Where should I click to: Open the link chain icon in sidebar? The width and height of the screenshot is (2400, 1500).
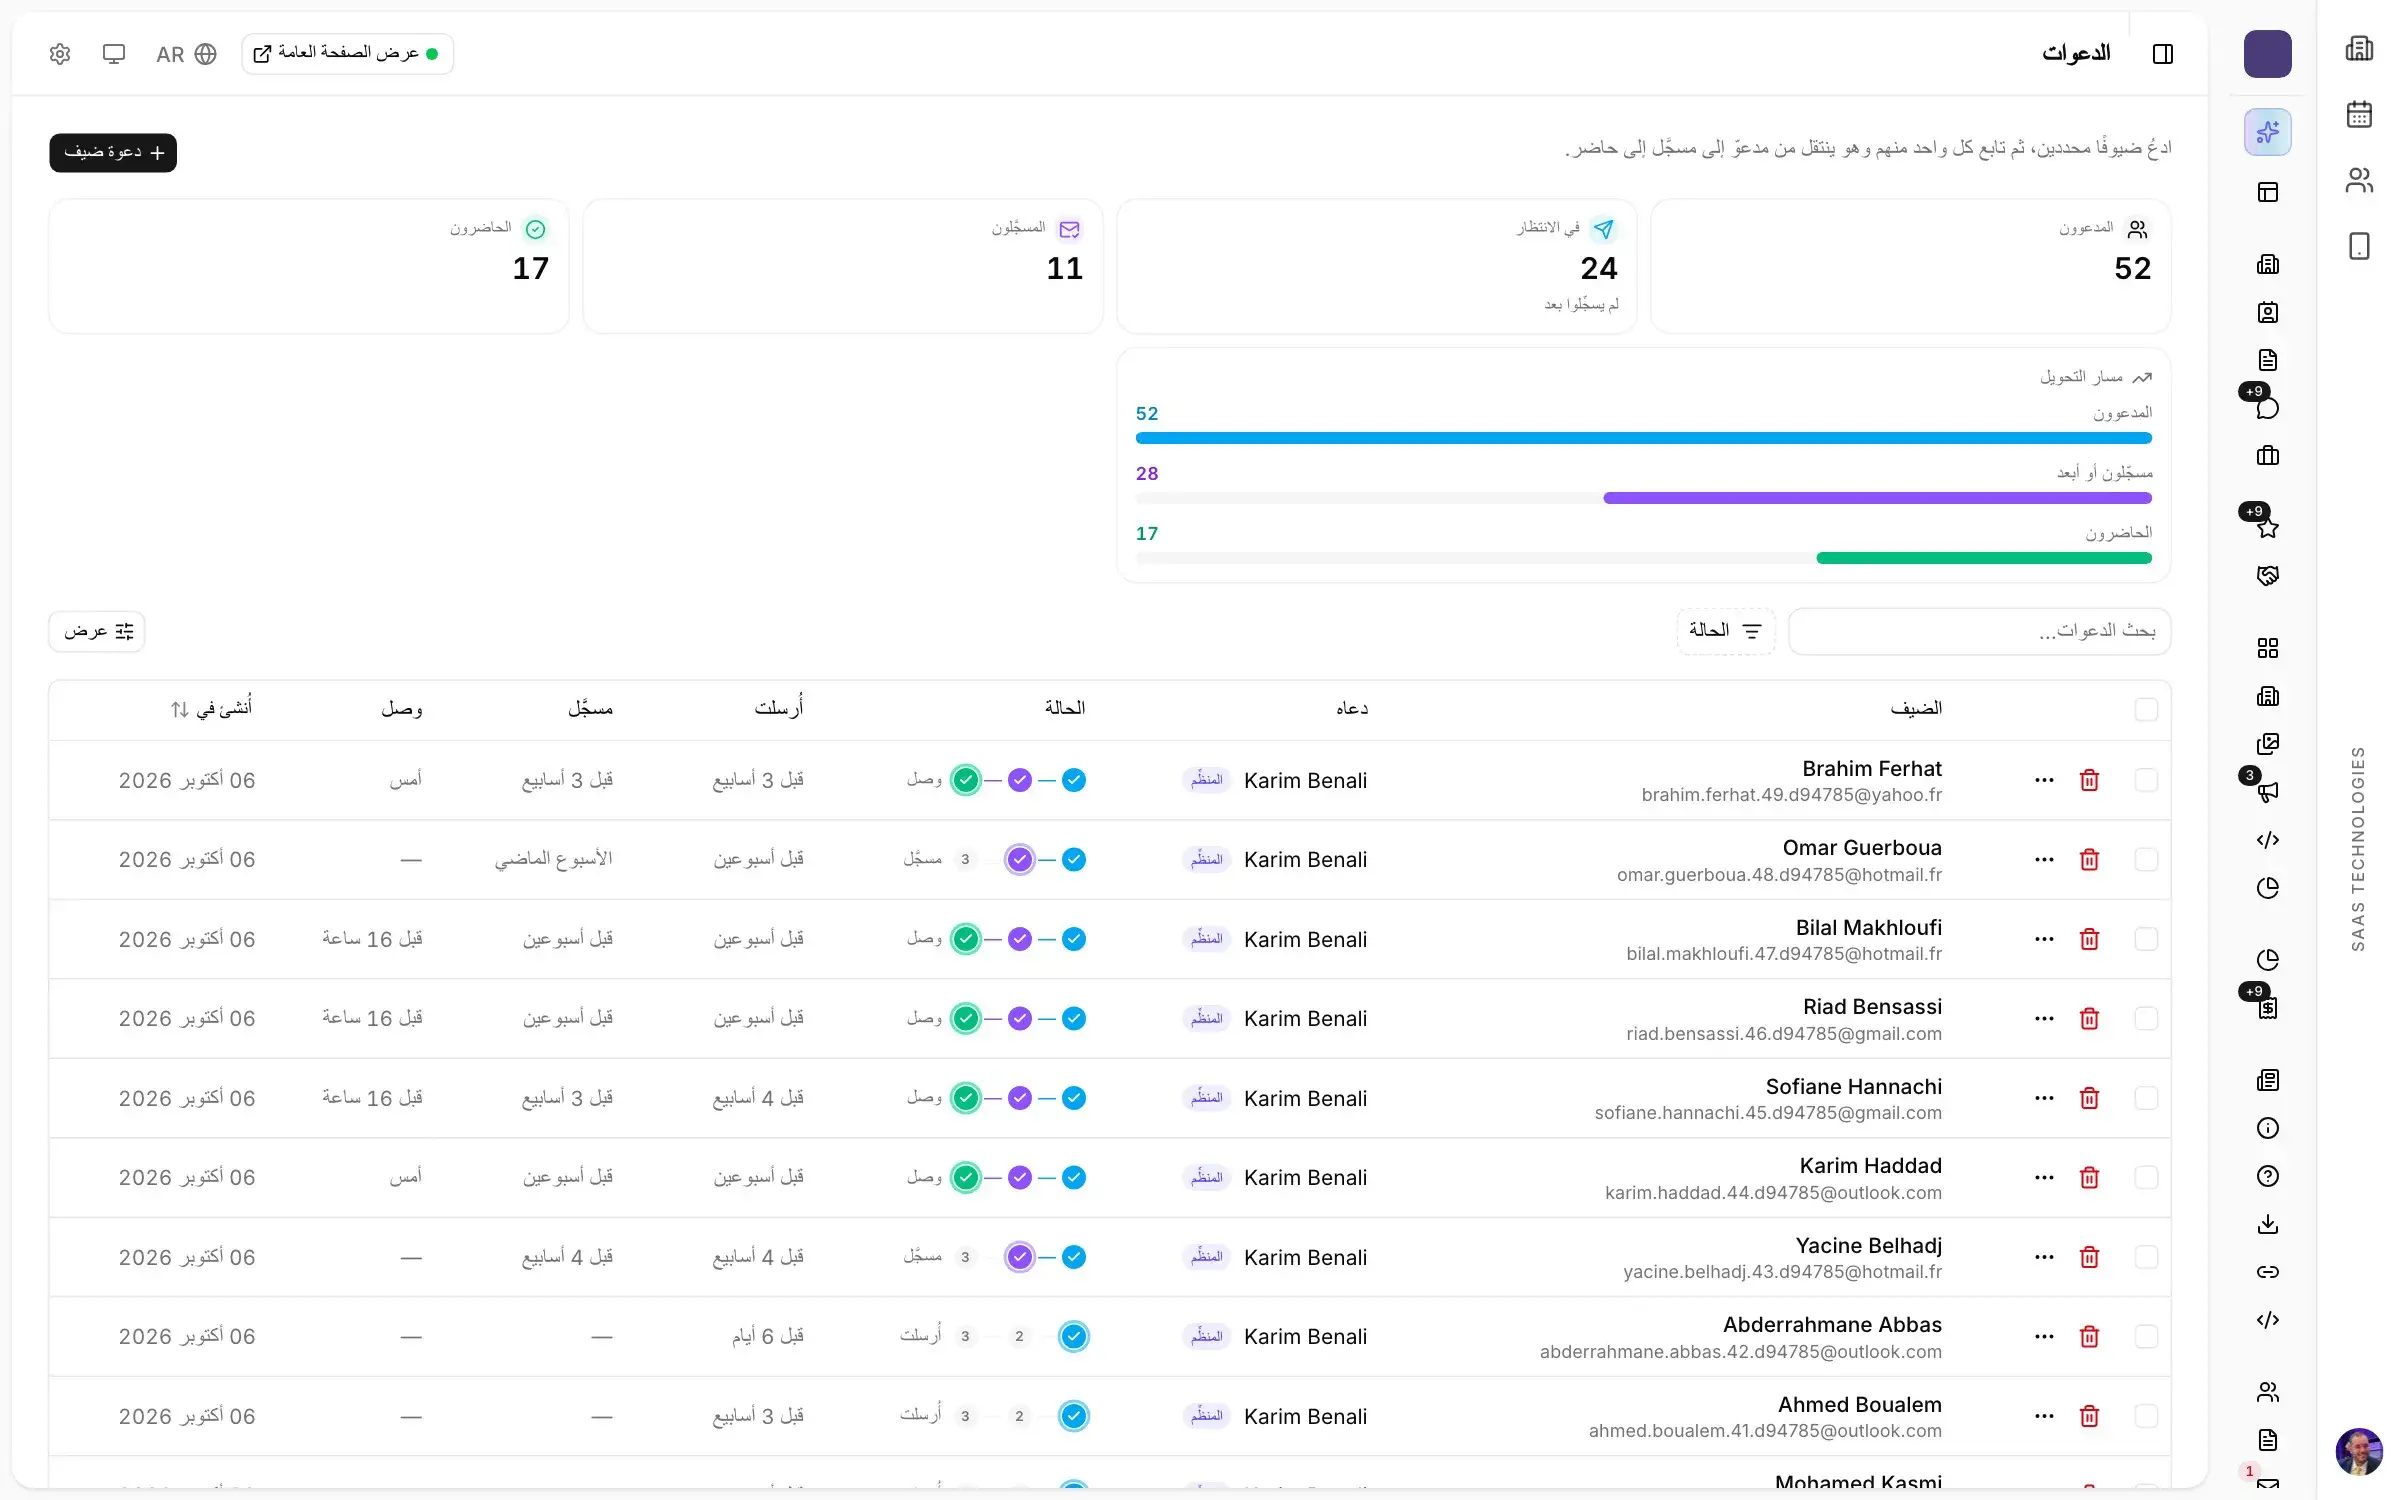point(2267,1272)
